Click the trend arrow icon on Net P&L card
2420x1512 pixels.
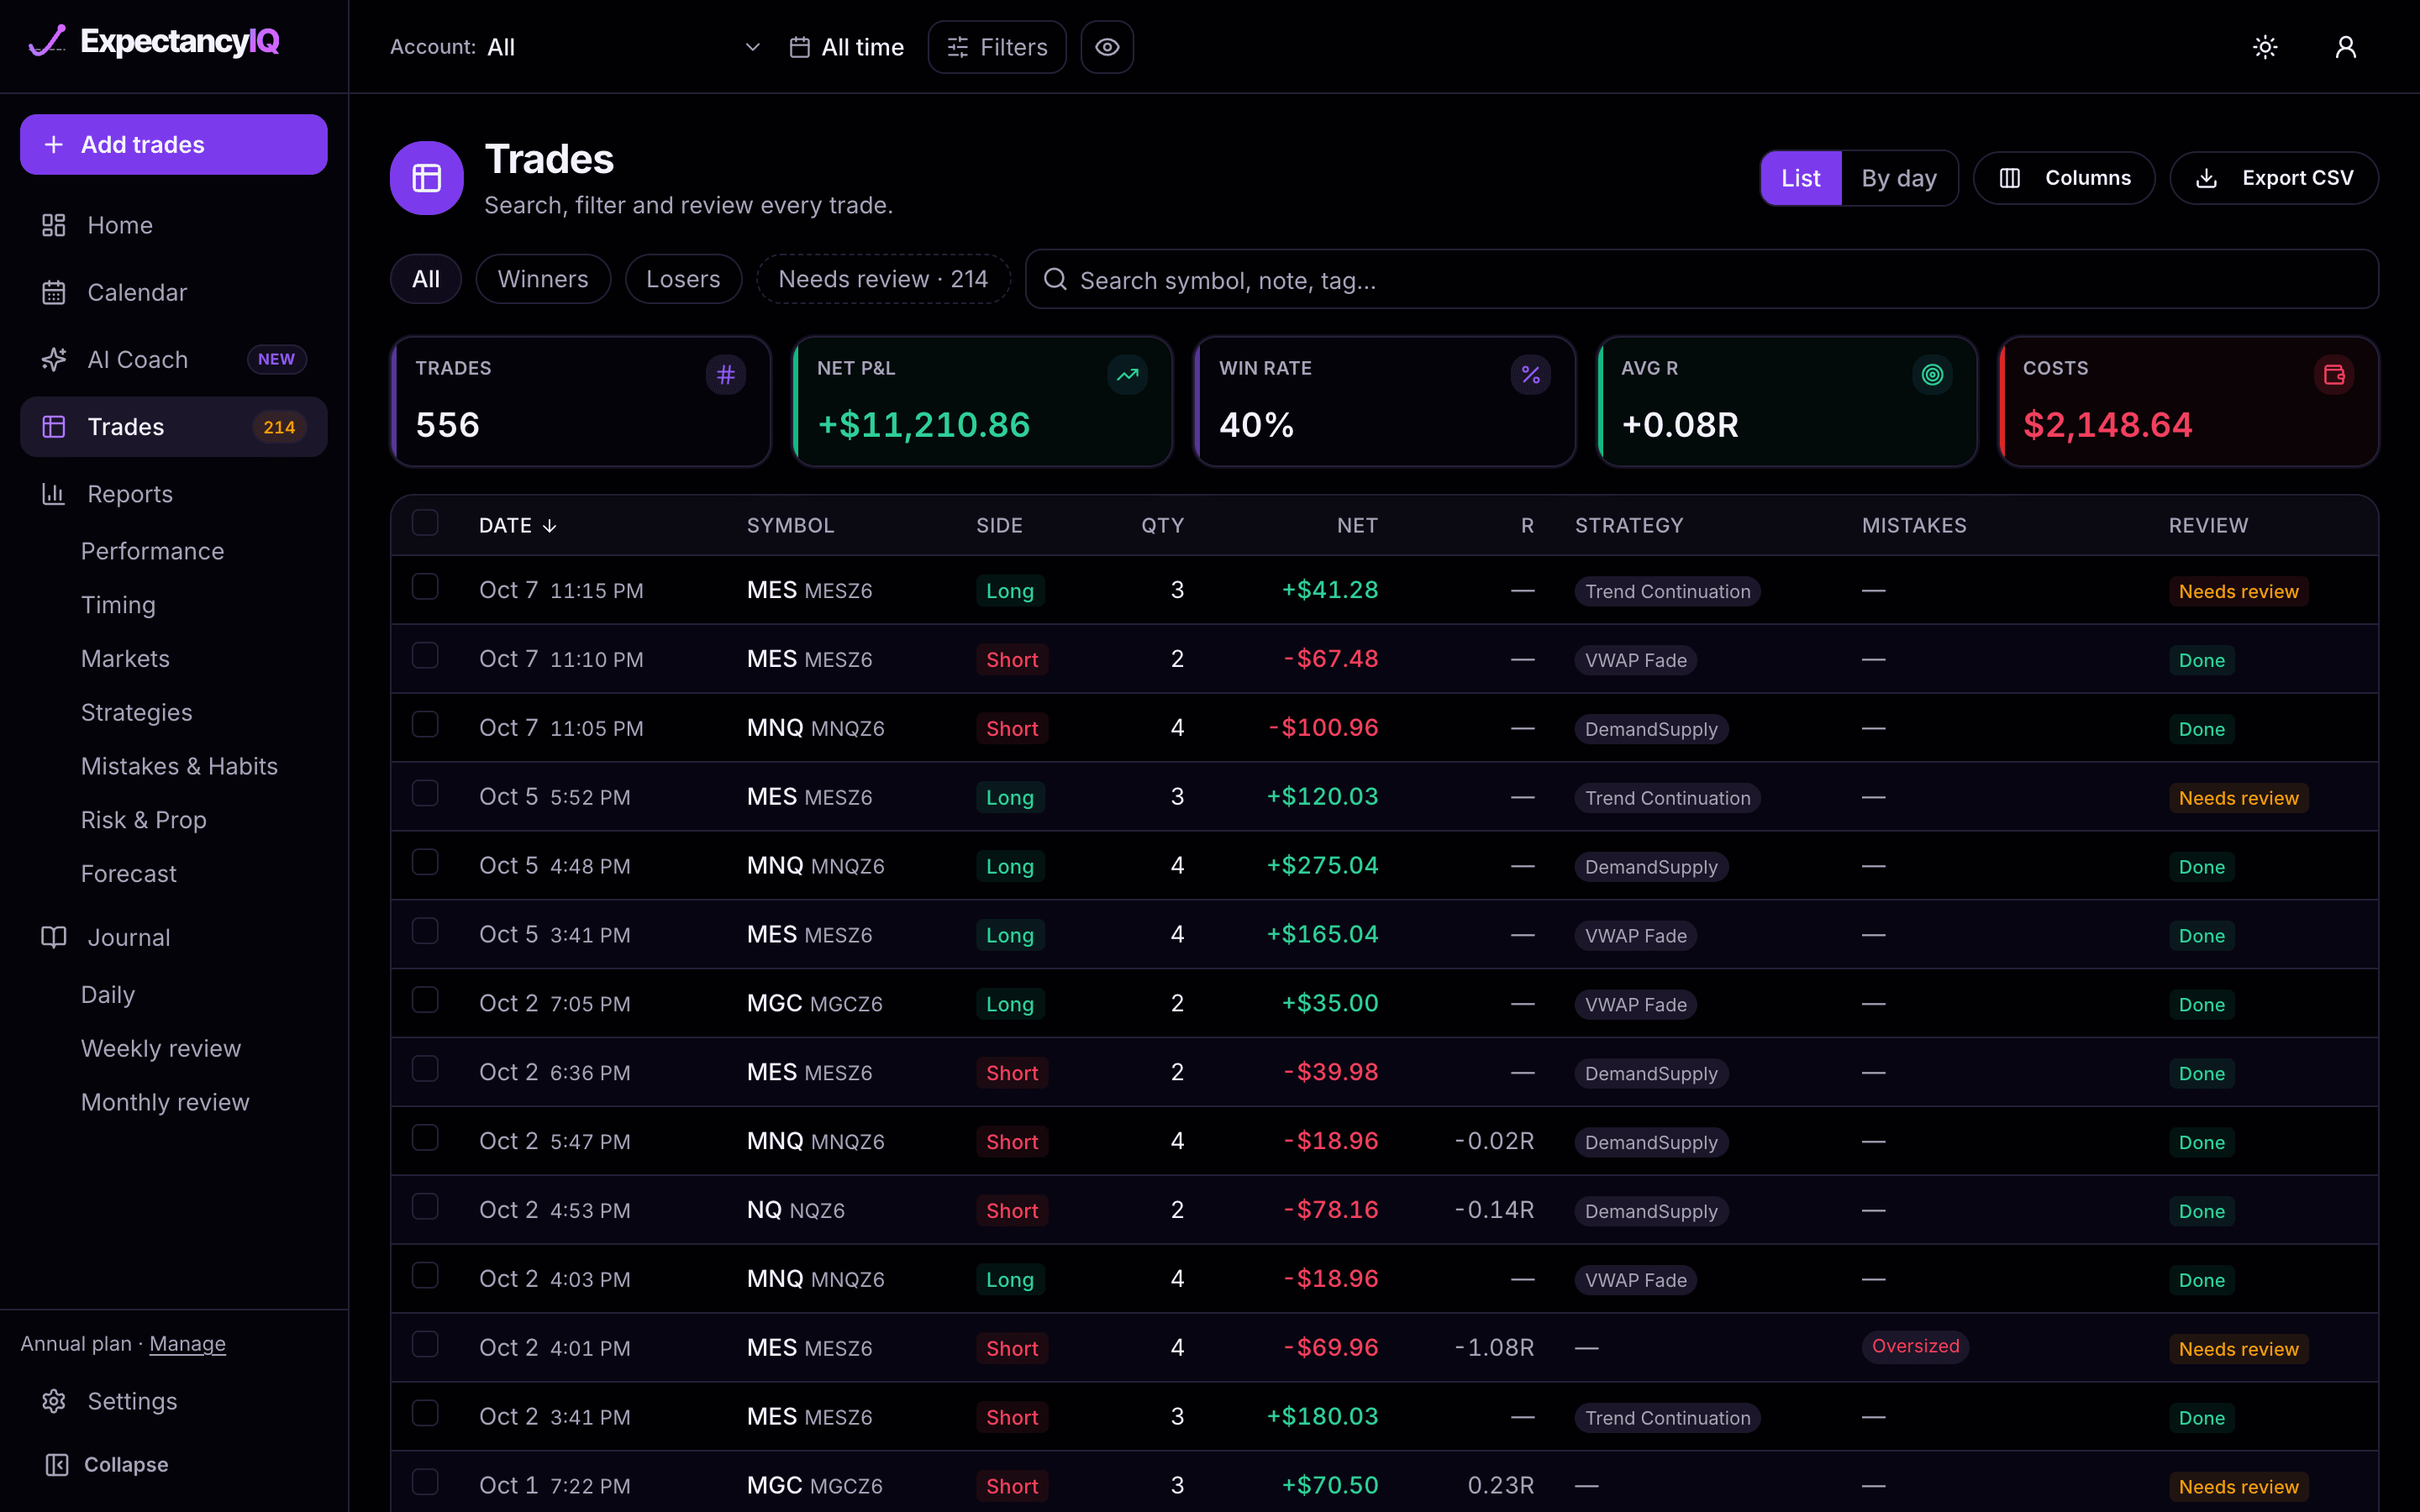(1128, 375)
